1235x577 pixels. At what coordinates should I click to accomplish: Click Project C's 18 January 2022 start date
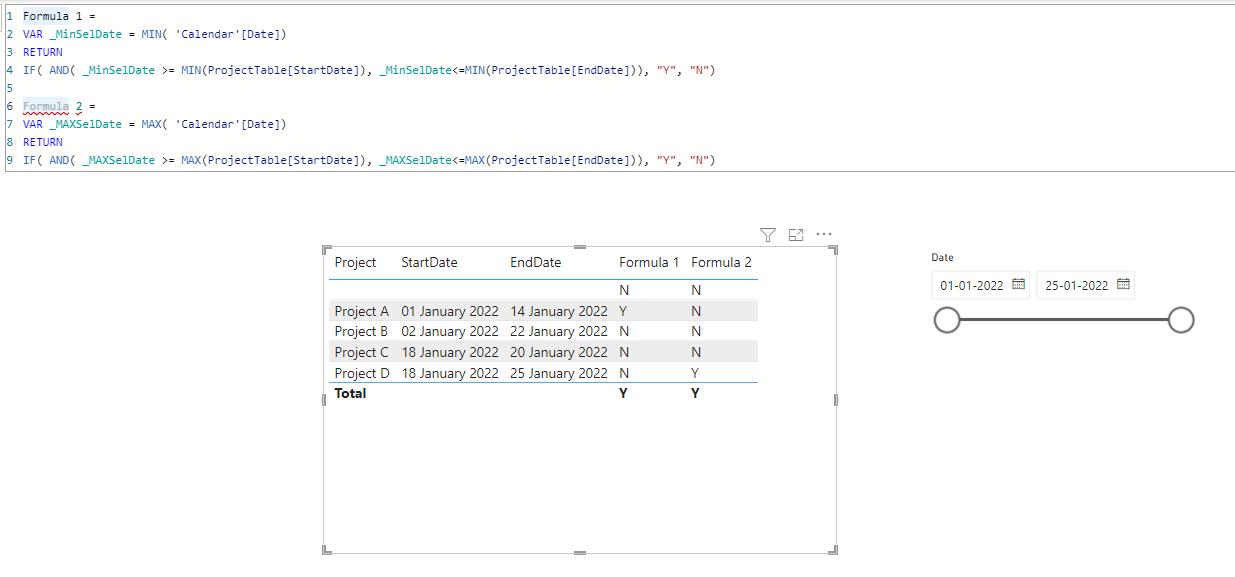coord(449,352)
